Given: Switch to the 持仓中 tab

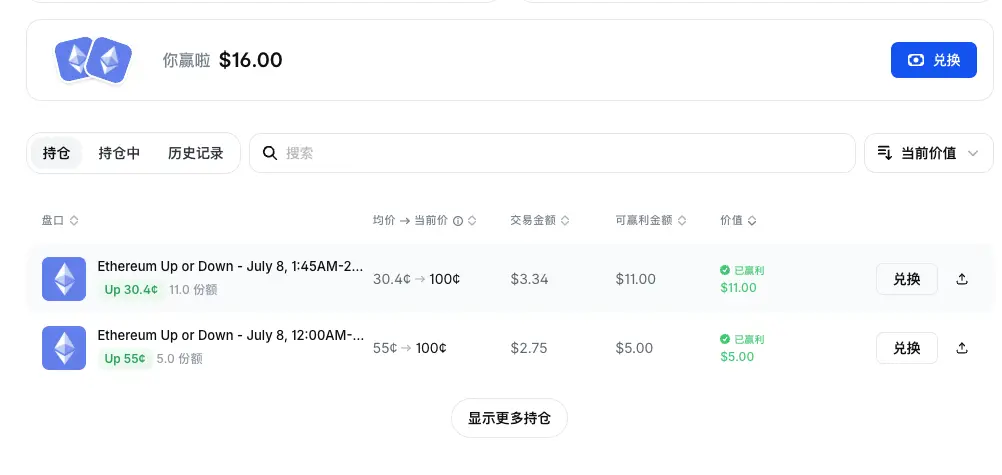Looking at the screenshot, I should (x=119, y=153).
